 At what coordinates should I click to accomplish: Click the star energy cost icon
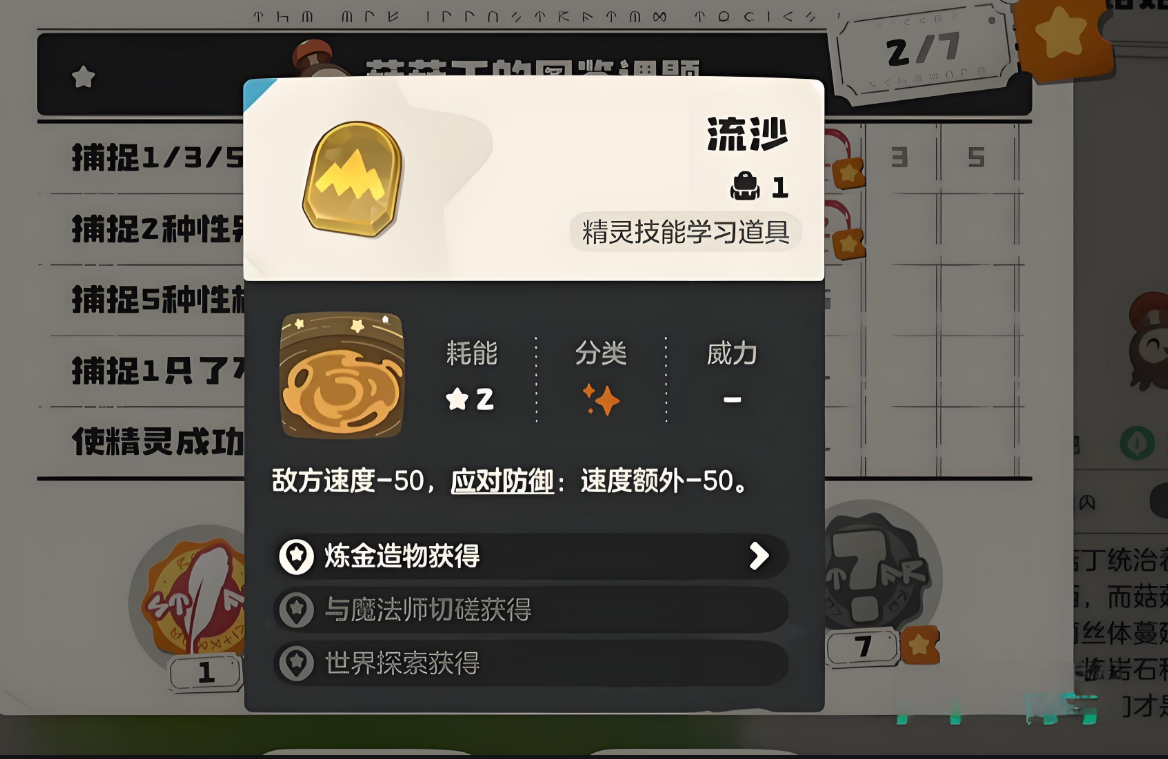pos(457,399)
